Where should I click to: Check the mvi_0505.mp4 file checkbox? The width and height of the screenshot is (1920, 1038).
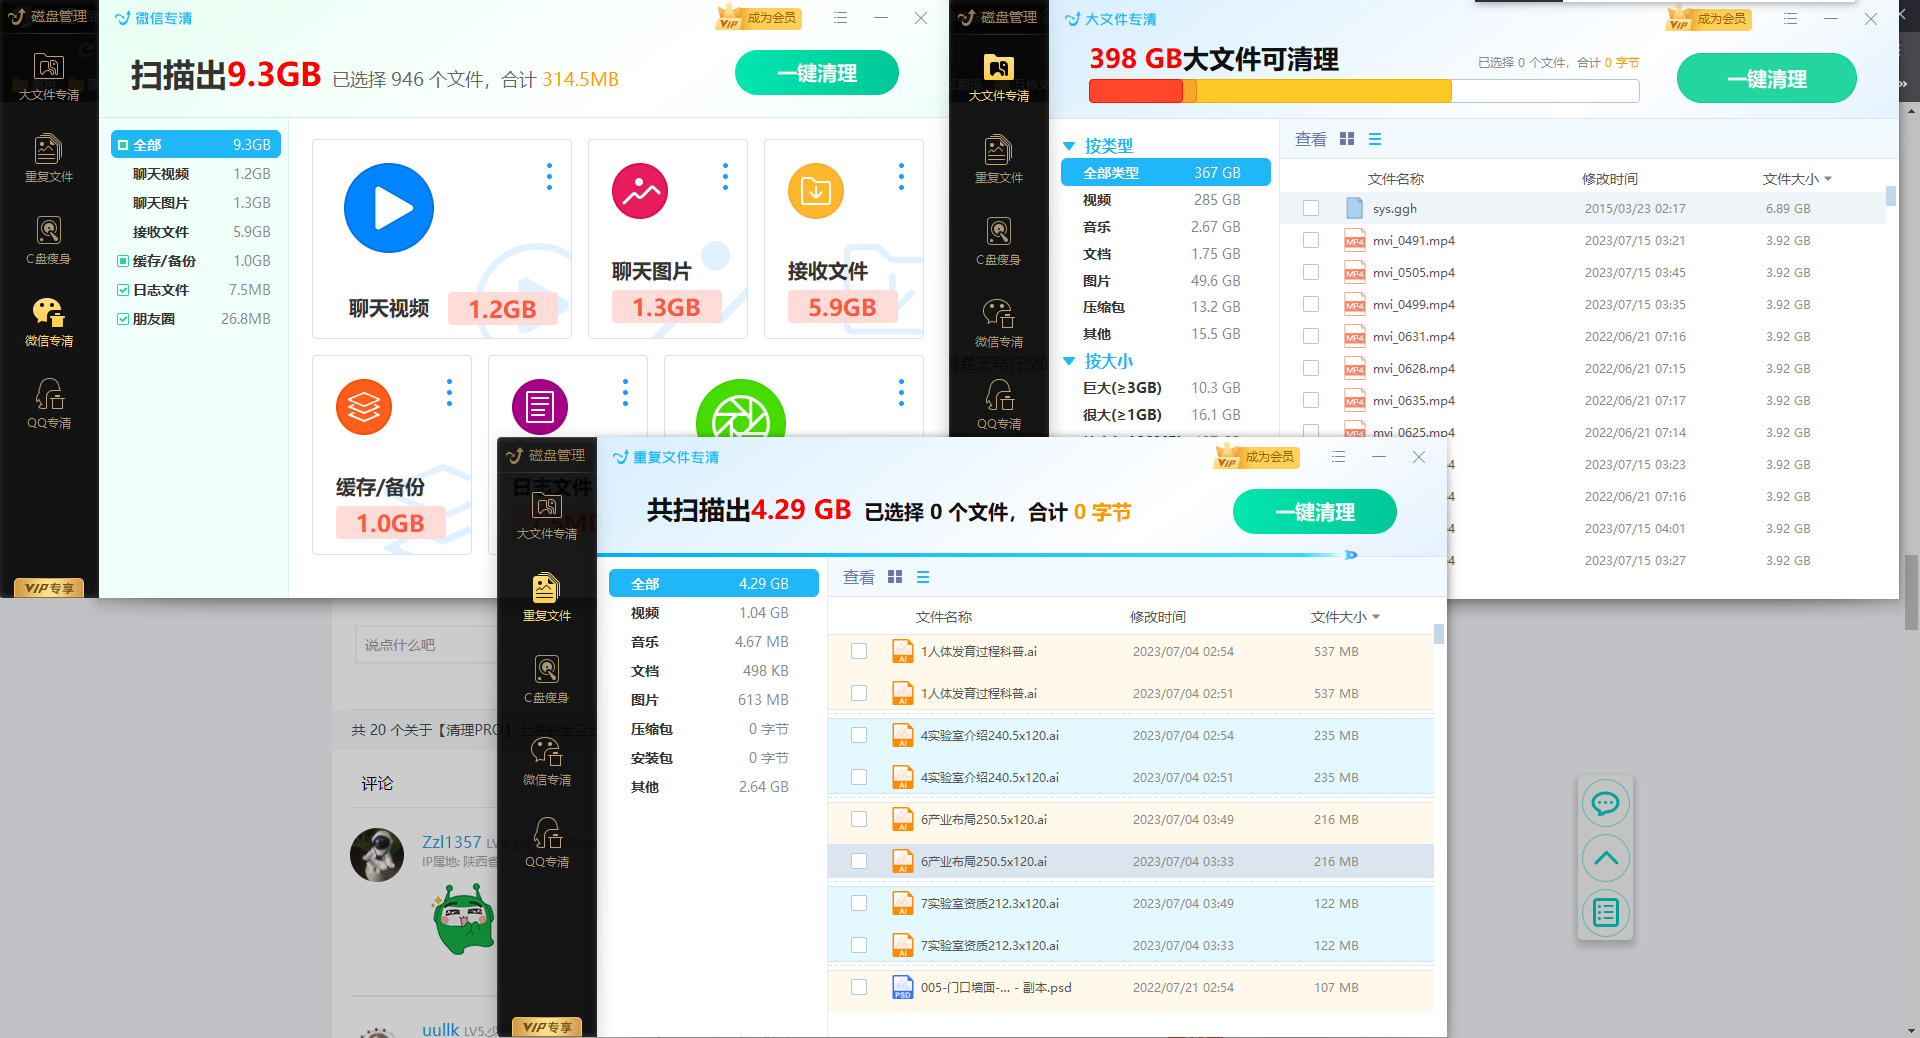1311,272
